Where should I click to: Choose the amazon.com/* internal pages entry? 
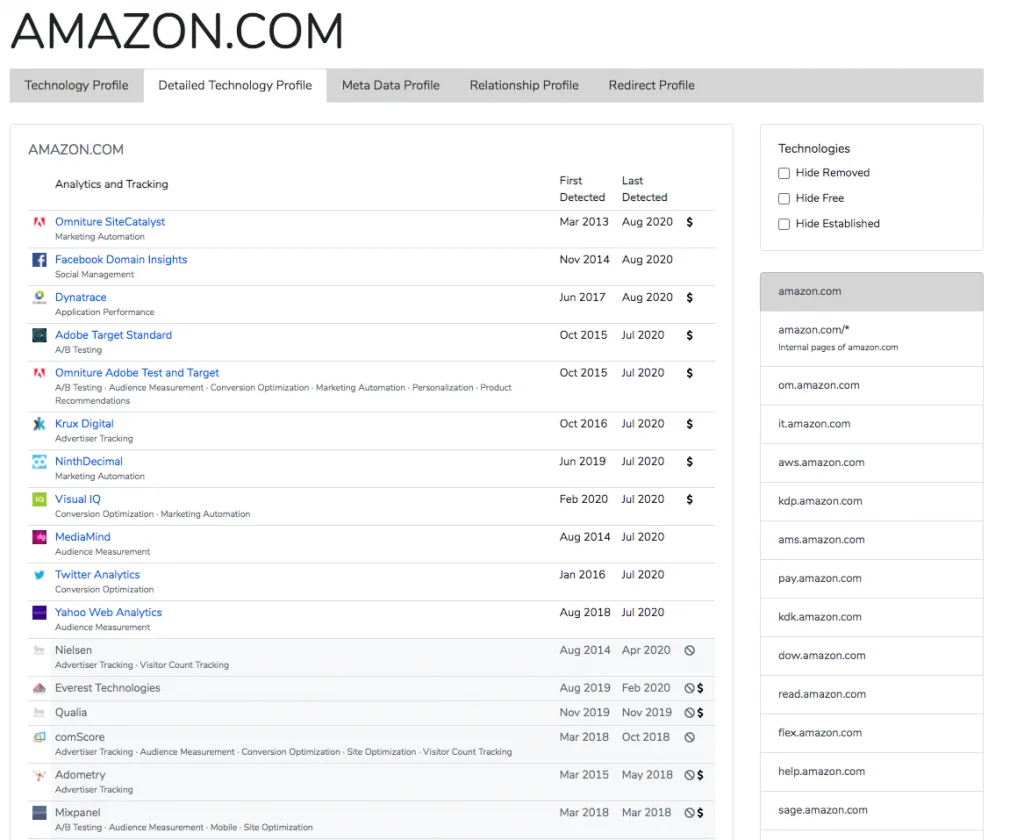[x=871, y=338]
